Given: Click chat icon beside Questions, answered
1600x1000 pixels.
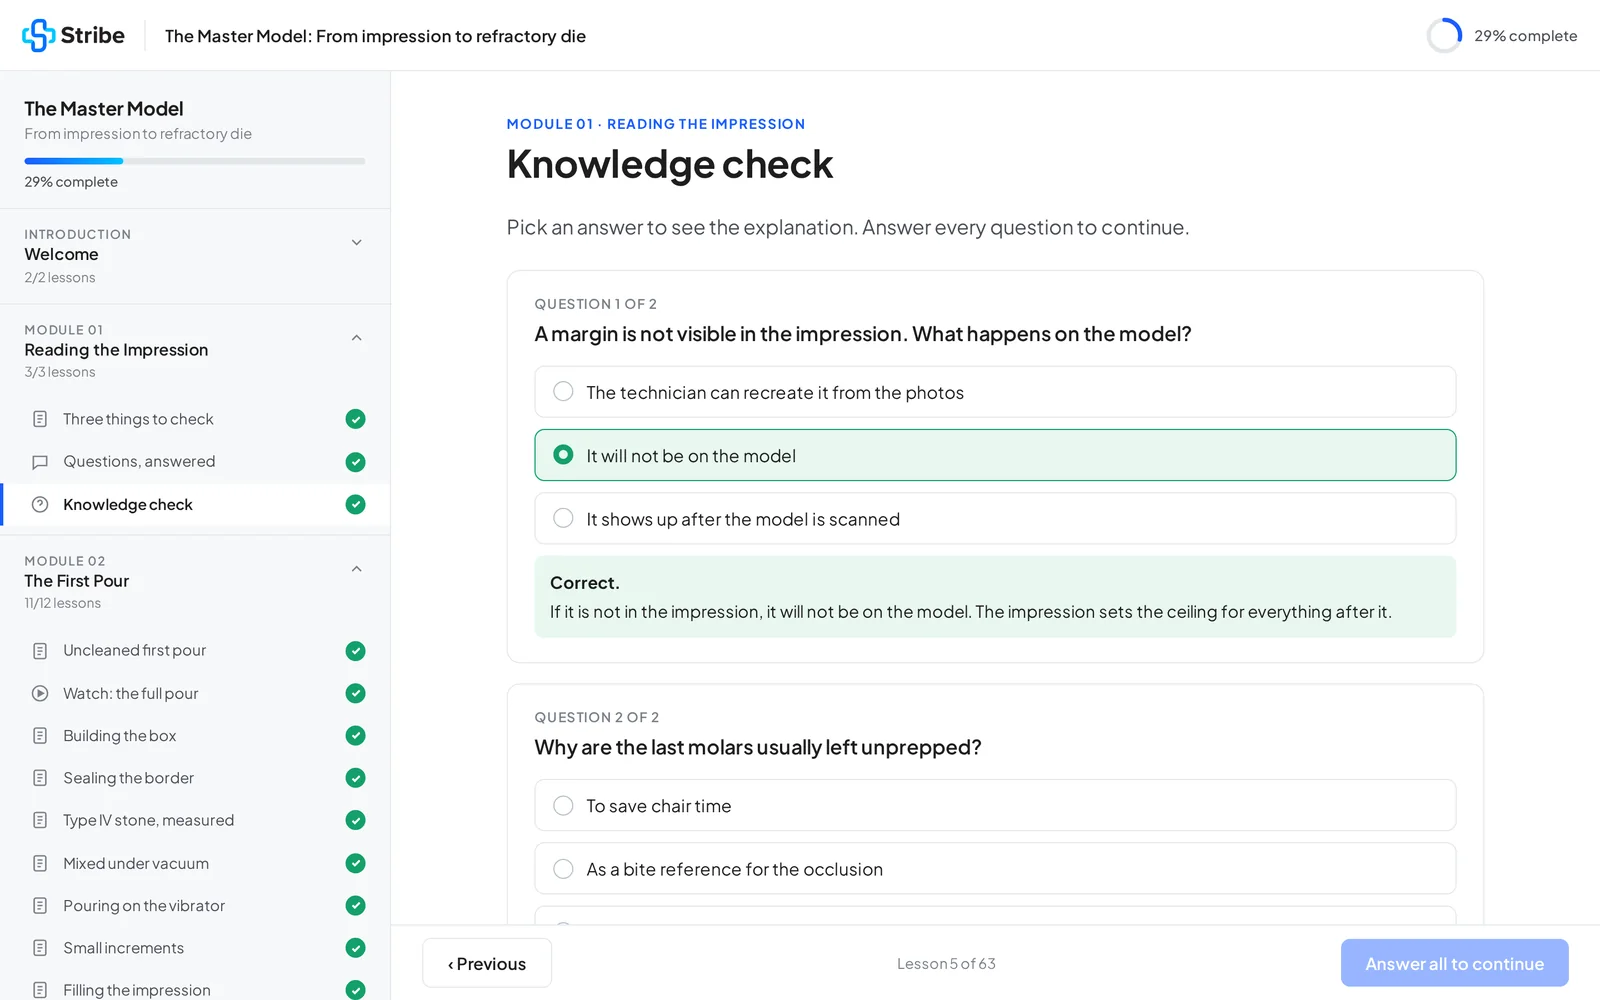Looking at the screenshot, I should tap(40, 462).
